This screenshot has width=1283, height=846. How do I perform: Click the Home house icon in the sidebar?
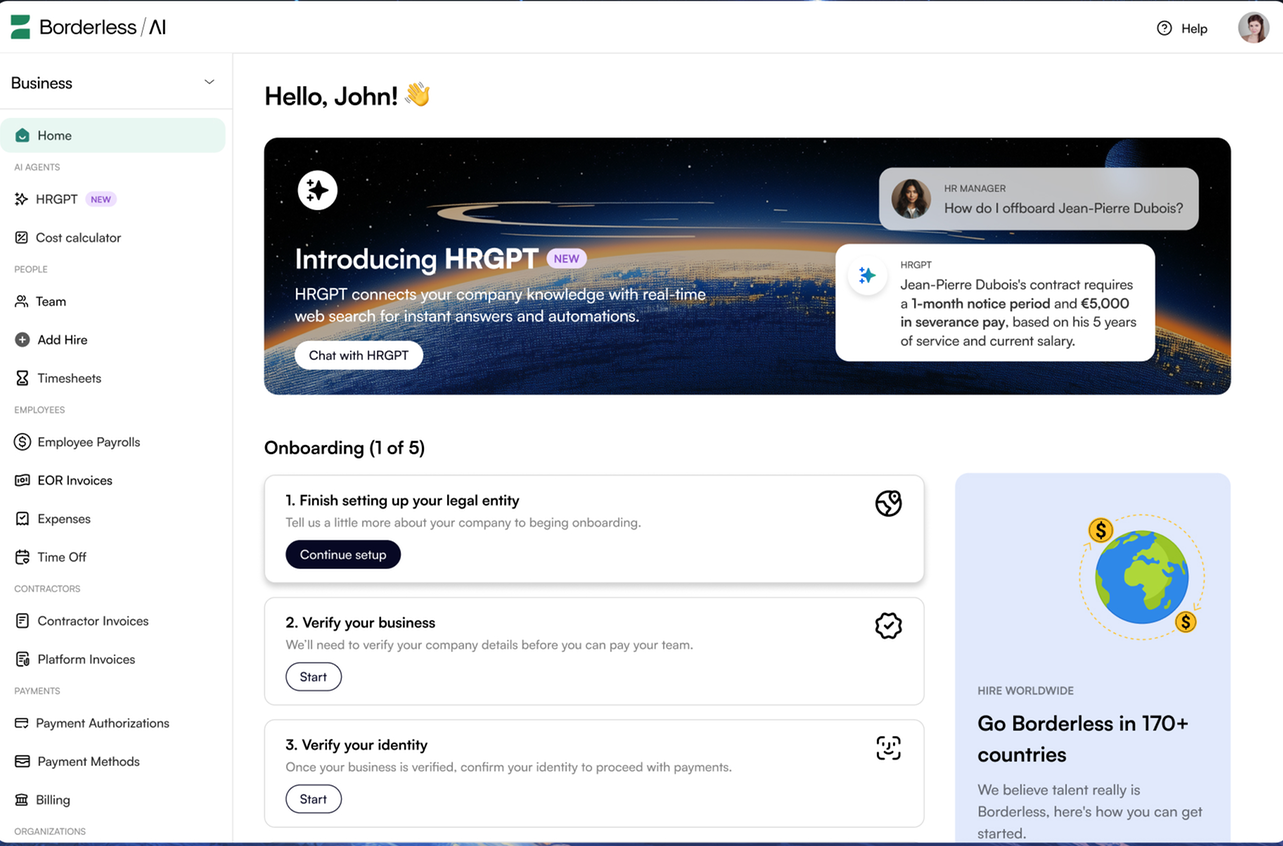[22, 135]
